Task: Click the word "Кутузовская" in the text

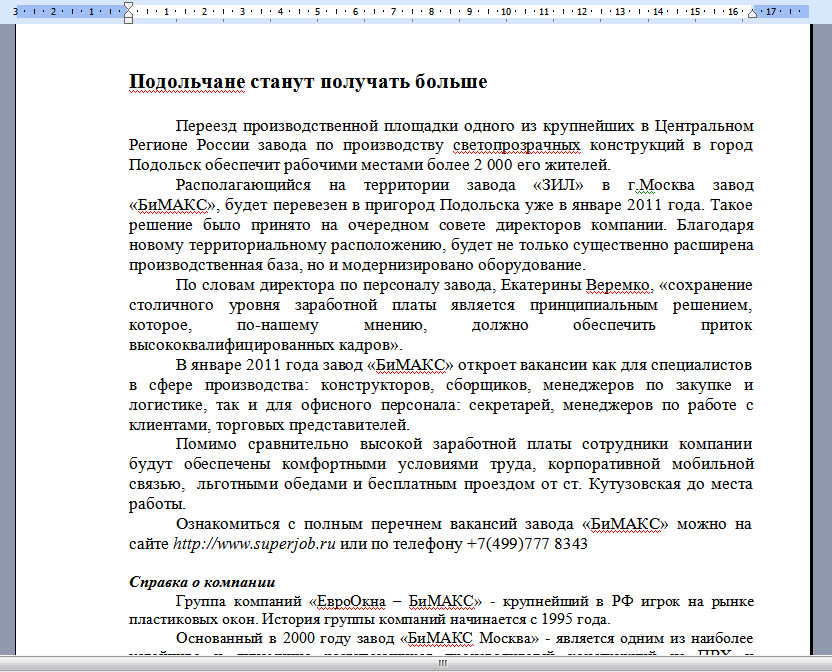Action: pyautogui.click(x=635, y=485)
